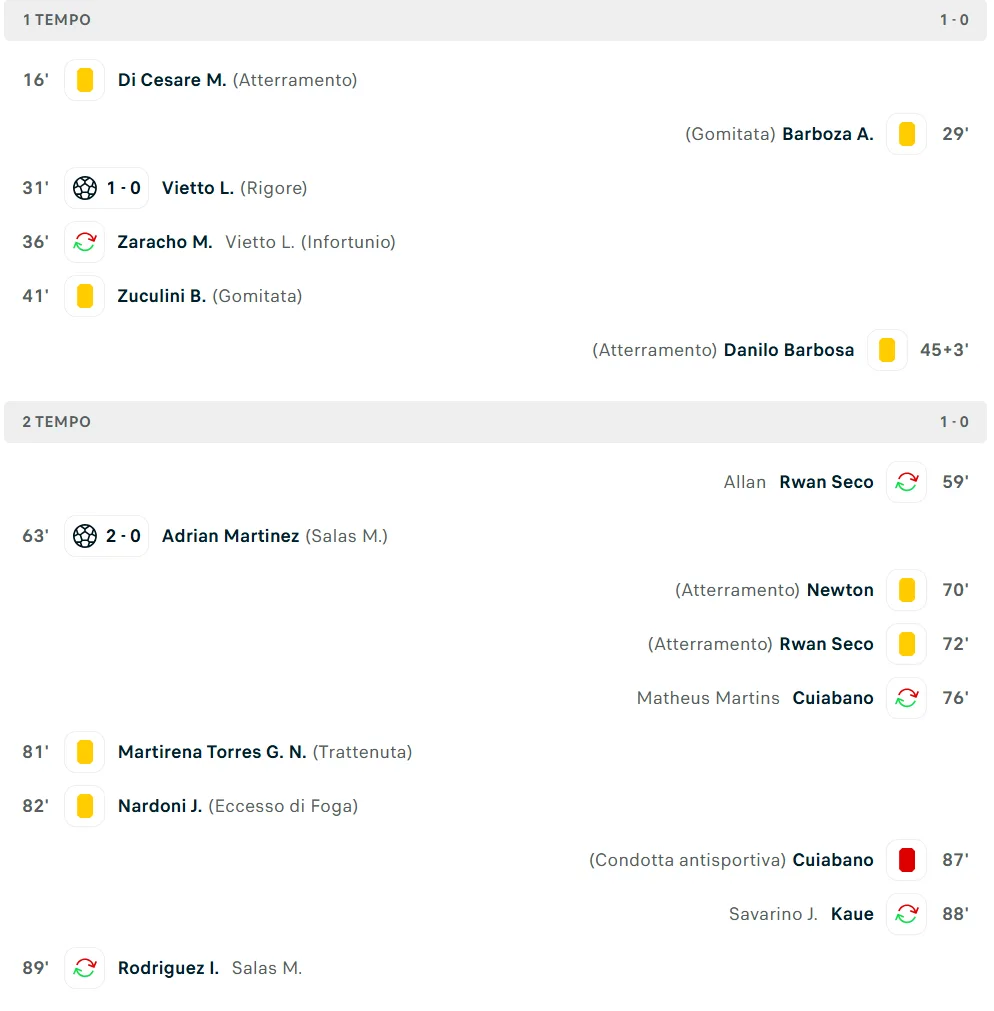Click Savarino J. substituted player name
Image resolution: width=994 pixels, height=1011 pixels.
[773, 914]
